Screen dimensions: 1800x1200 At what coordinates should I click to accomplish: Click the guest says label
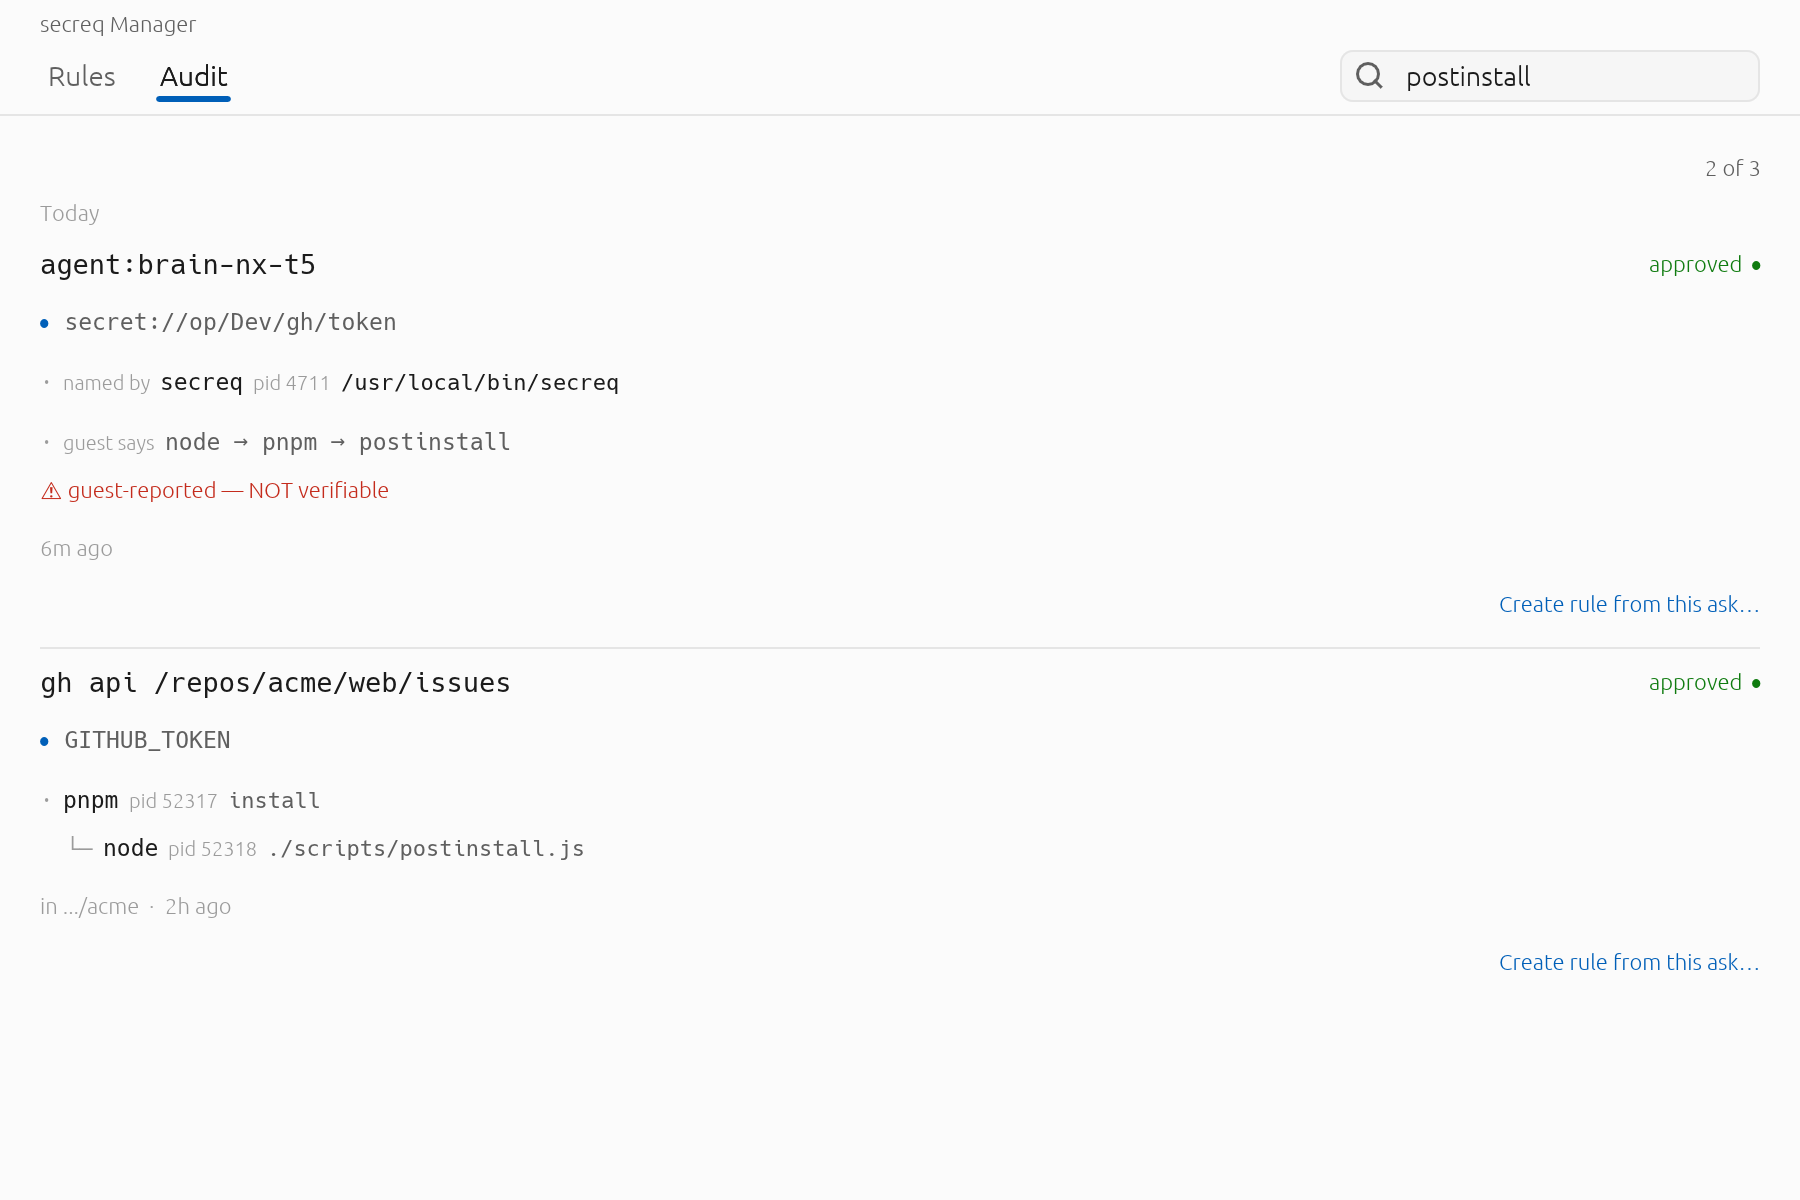(109, 443)
